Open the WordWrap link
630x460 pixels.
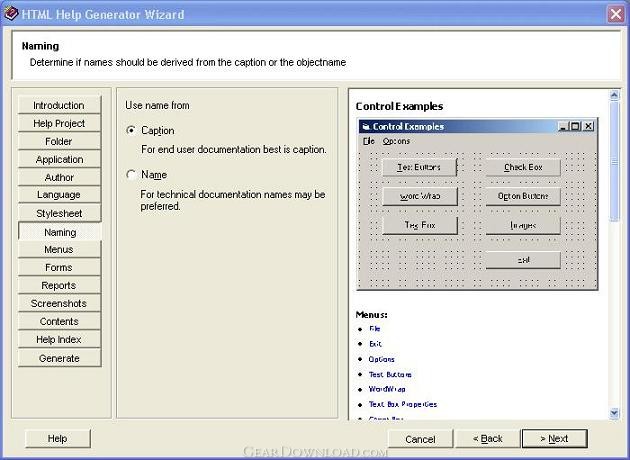[387, 389]
